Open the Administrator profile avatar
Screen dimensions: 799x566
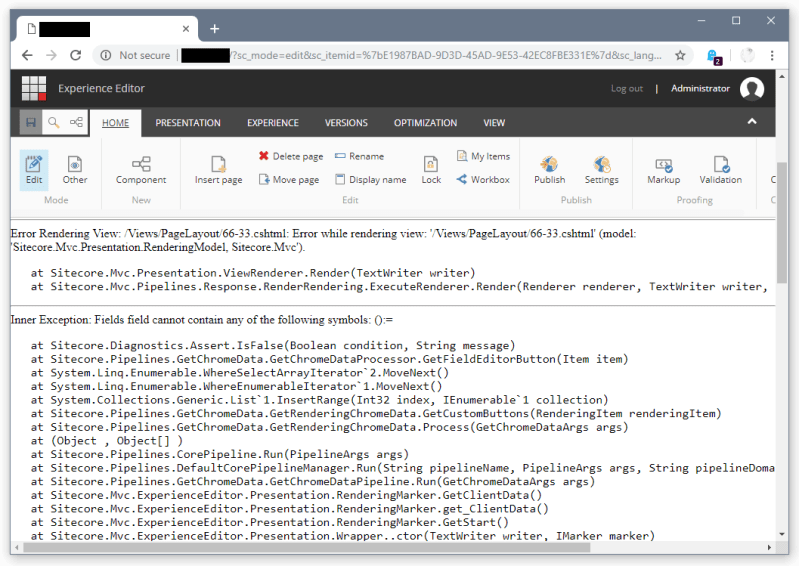tap(752, 89)
